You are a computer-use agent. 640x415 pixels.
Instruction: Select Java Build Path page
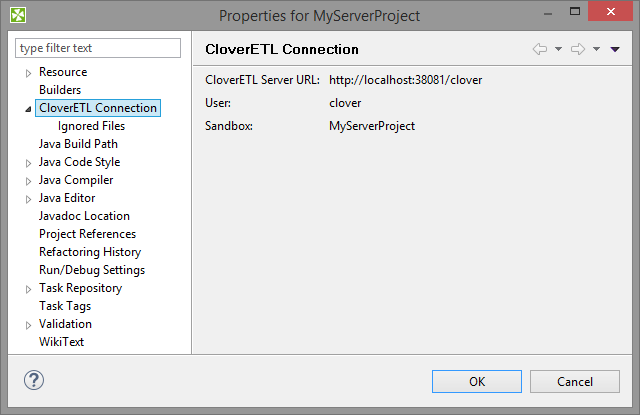click(78, 144)
